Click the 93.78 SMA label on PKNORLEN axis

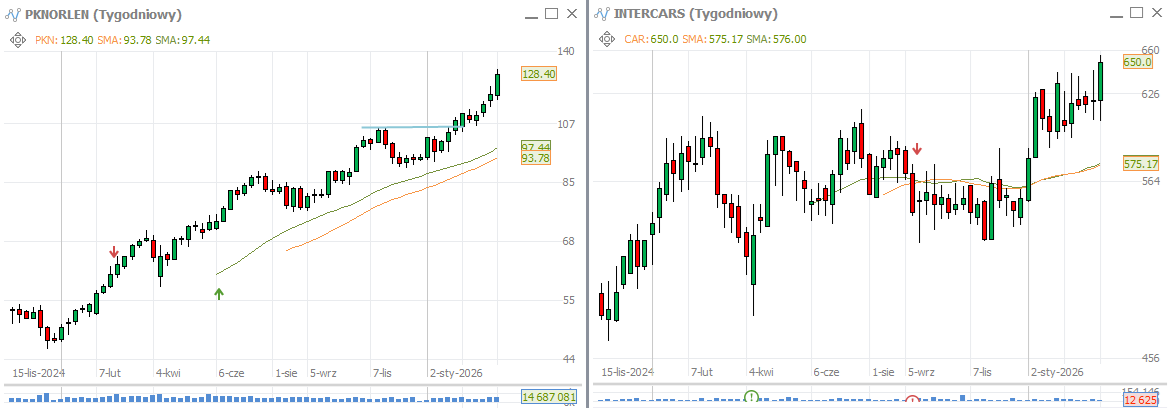point(536,158)
